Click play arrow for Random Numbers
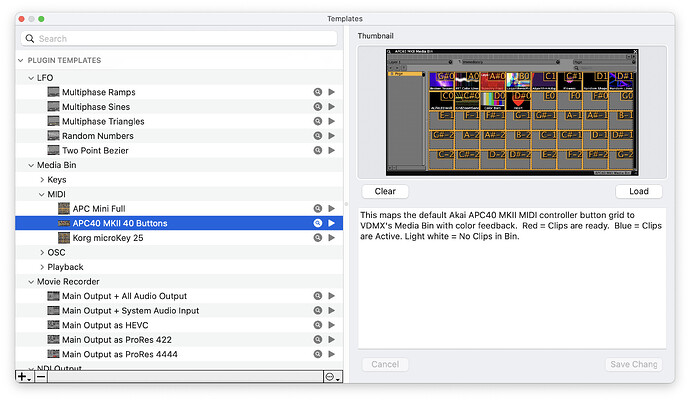This screenshot has height=400, width=690. point(331,136)
